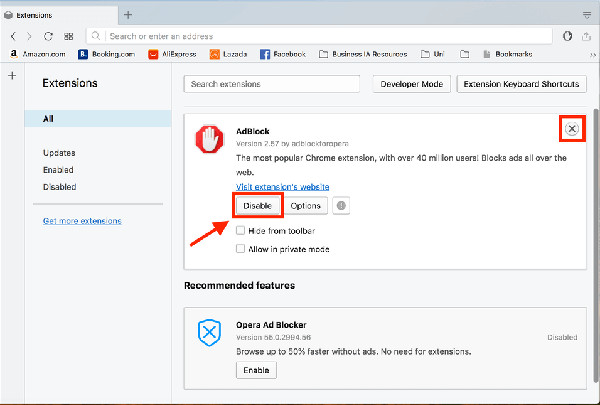The image size is (600, 405).
Task: Open the AliExpress bookmark
Action: pos(172,54)
